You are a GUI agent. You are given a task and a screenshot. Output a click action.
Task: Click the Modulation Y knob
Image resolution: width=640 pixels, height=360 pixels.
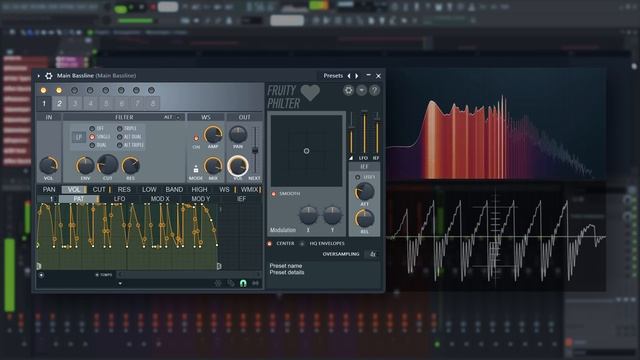point(332,215)
